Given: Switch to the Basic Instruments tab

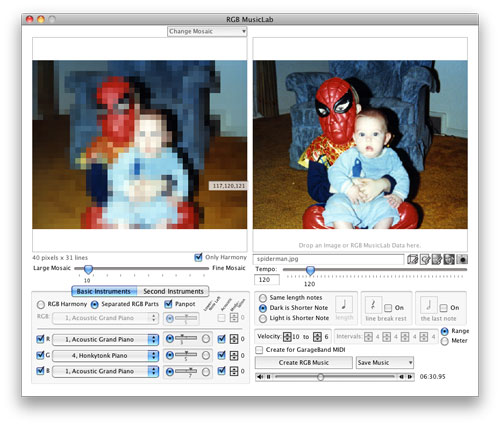Looking at the screenshot, I should point(104,291).
